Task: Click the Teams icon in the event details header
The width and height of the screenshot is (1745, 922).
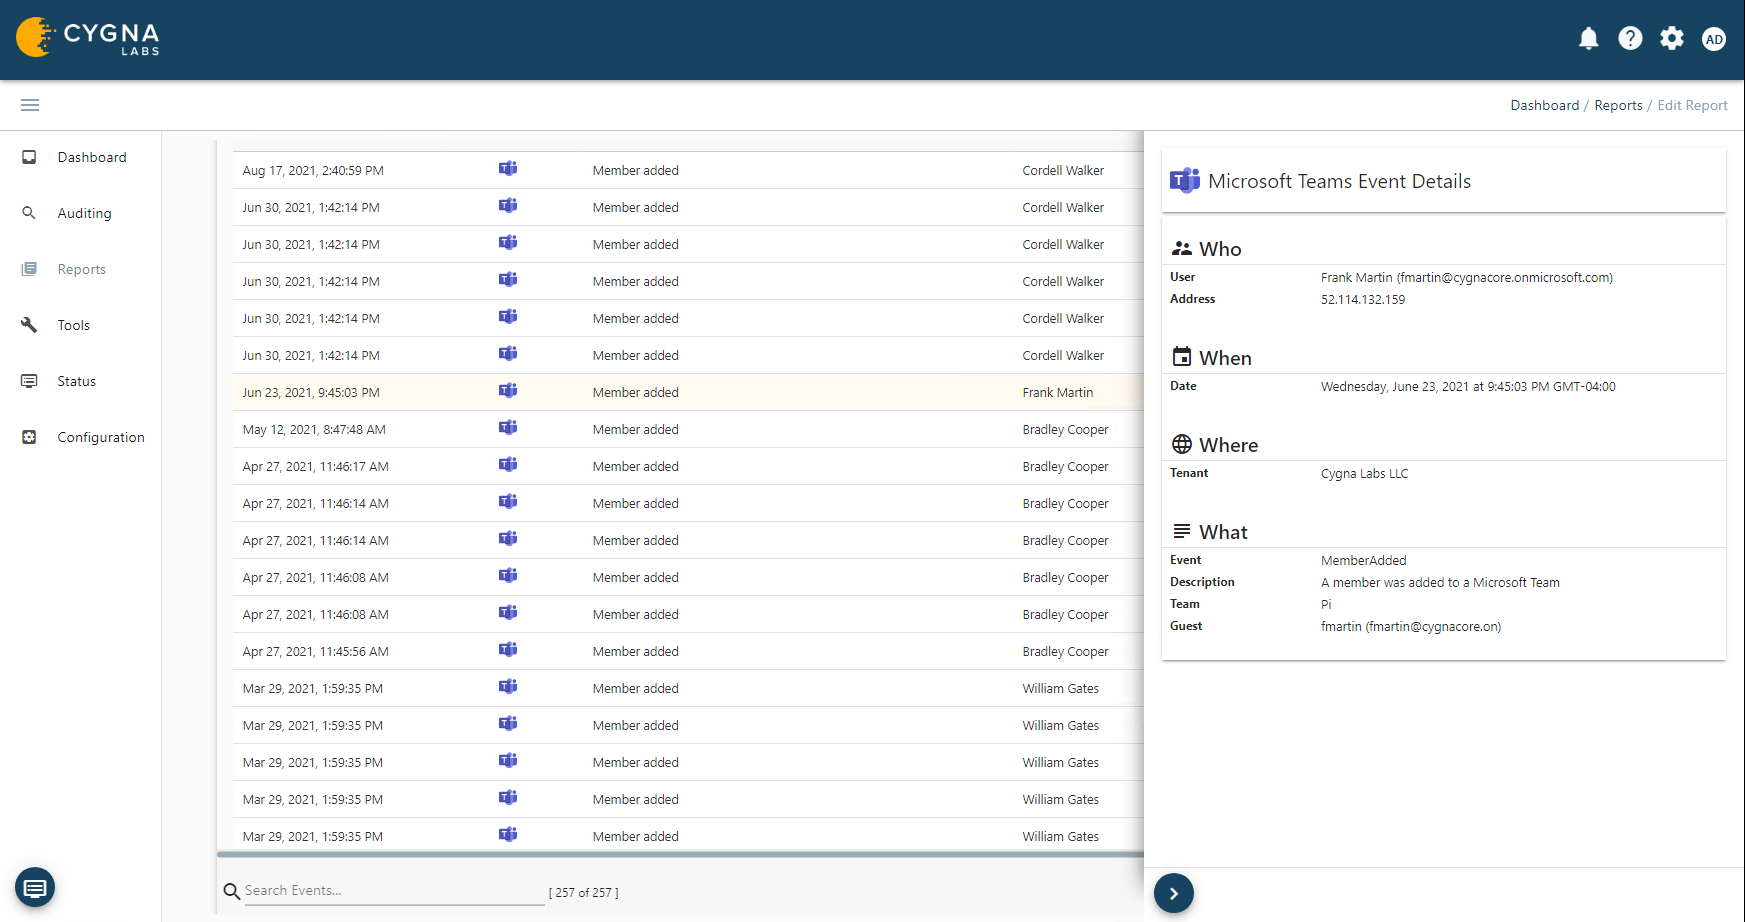Action: (1185, 181)
